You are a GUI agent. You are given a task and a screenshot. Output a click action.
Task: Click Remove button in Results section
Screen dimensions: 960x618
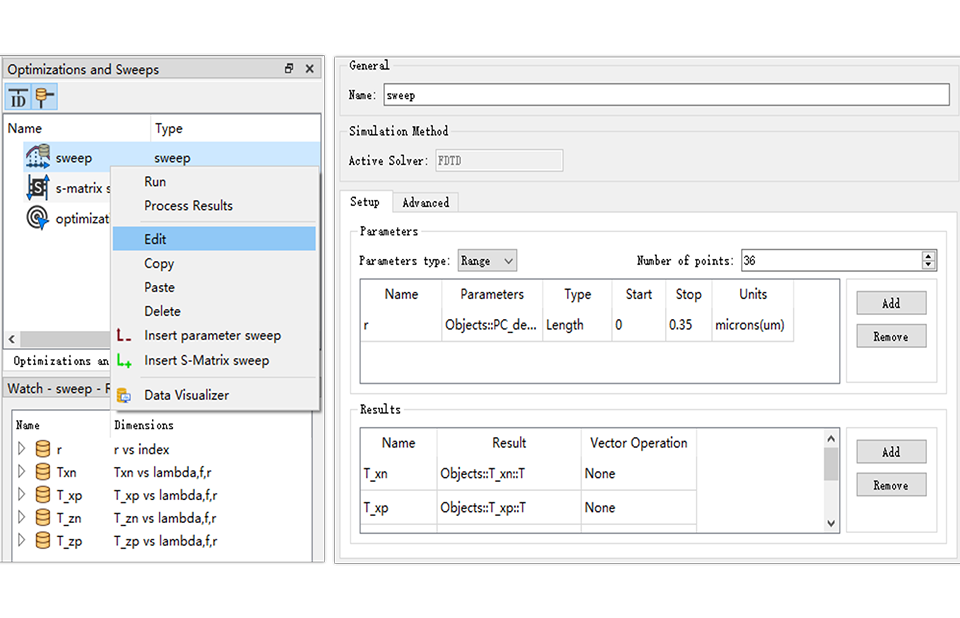[891, 485]
